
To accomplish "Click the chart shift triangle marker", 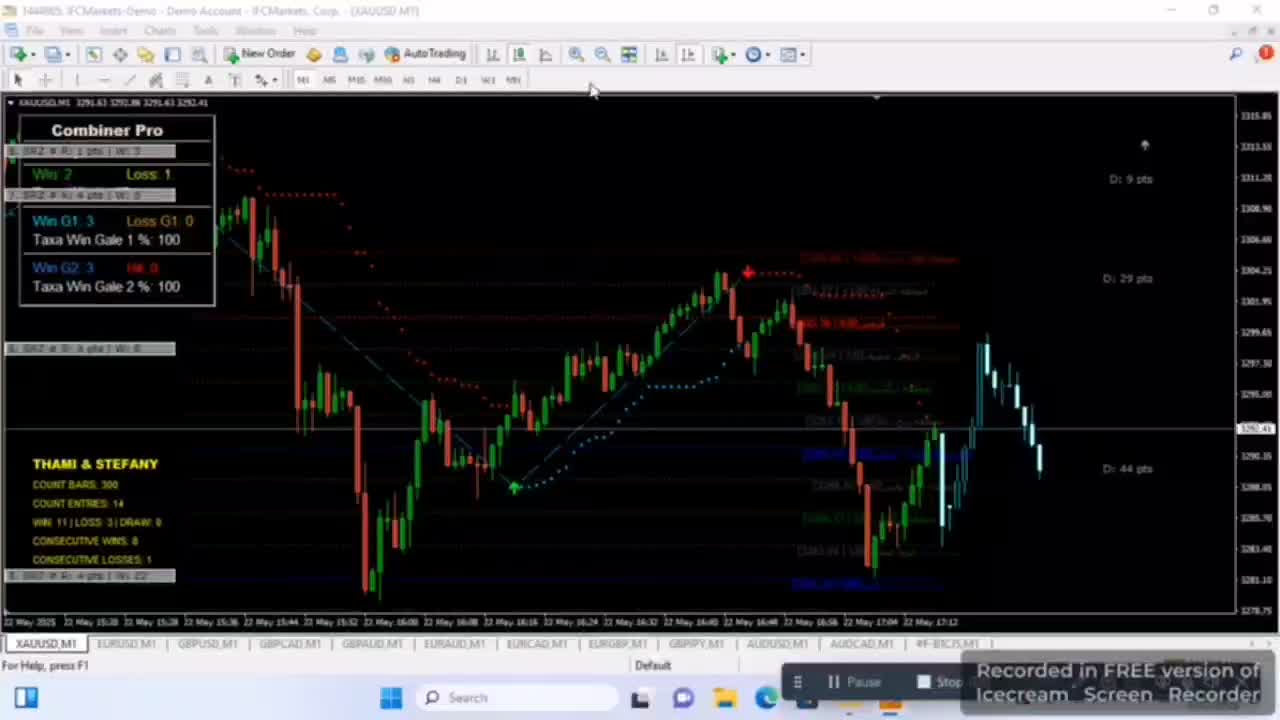I will 876,98.
